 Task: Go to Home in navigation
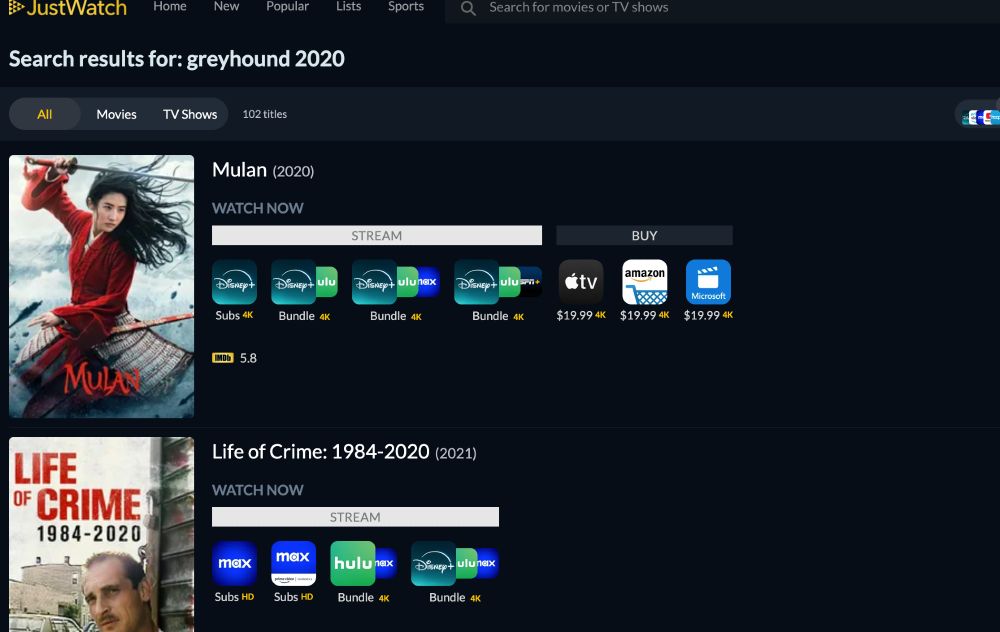tap(170, 6)
